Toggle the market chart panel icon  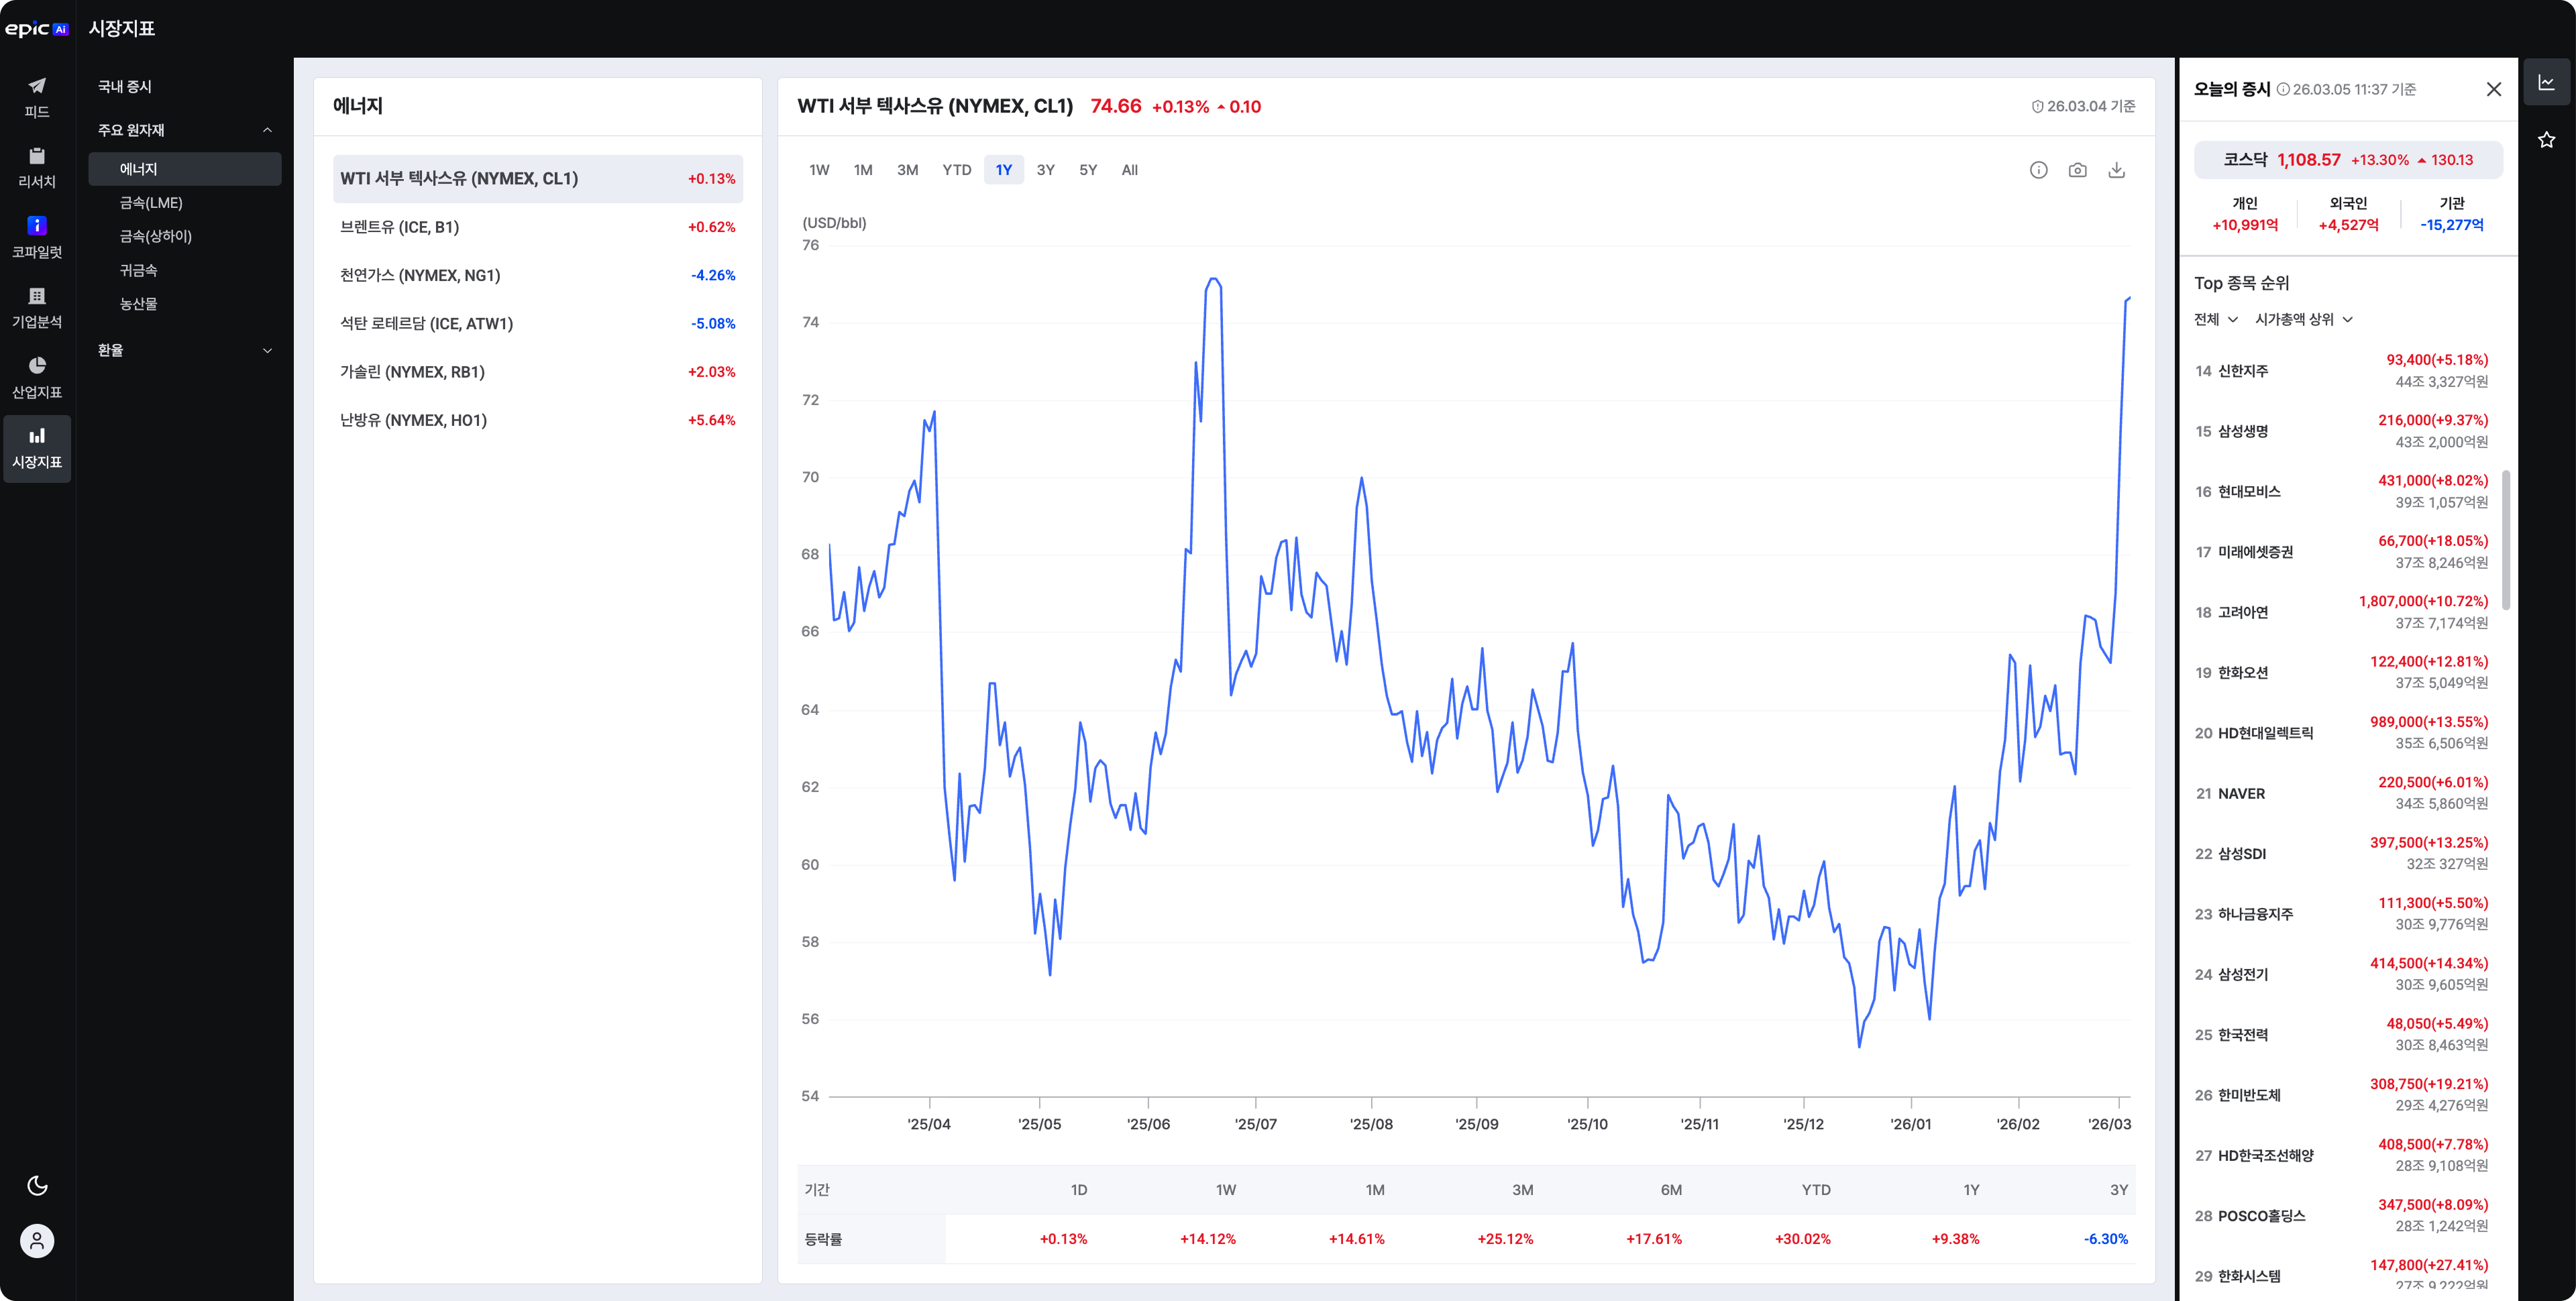click(x=2546, y=83)
